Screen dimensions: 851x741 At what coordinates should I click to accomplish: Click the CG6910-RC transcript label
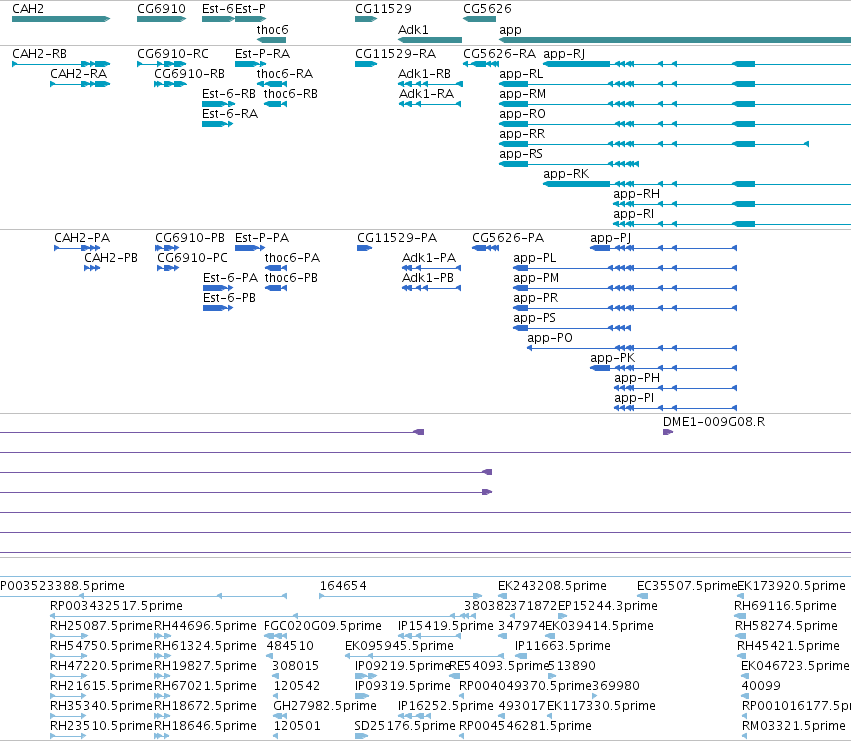[x=173, y=54]
